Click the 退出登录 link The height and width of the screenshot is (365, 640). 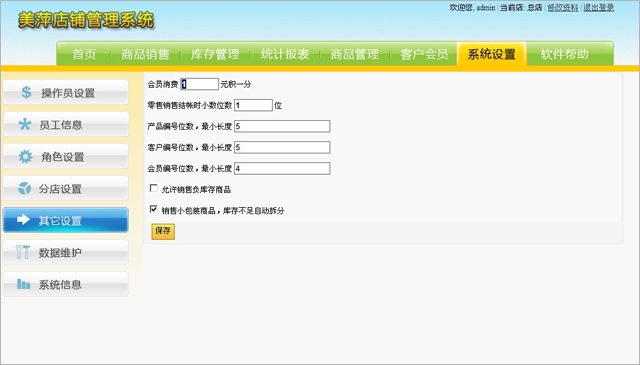[598, 7]
